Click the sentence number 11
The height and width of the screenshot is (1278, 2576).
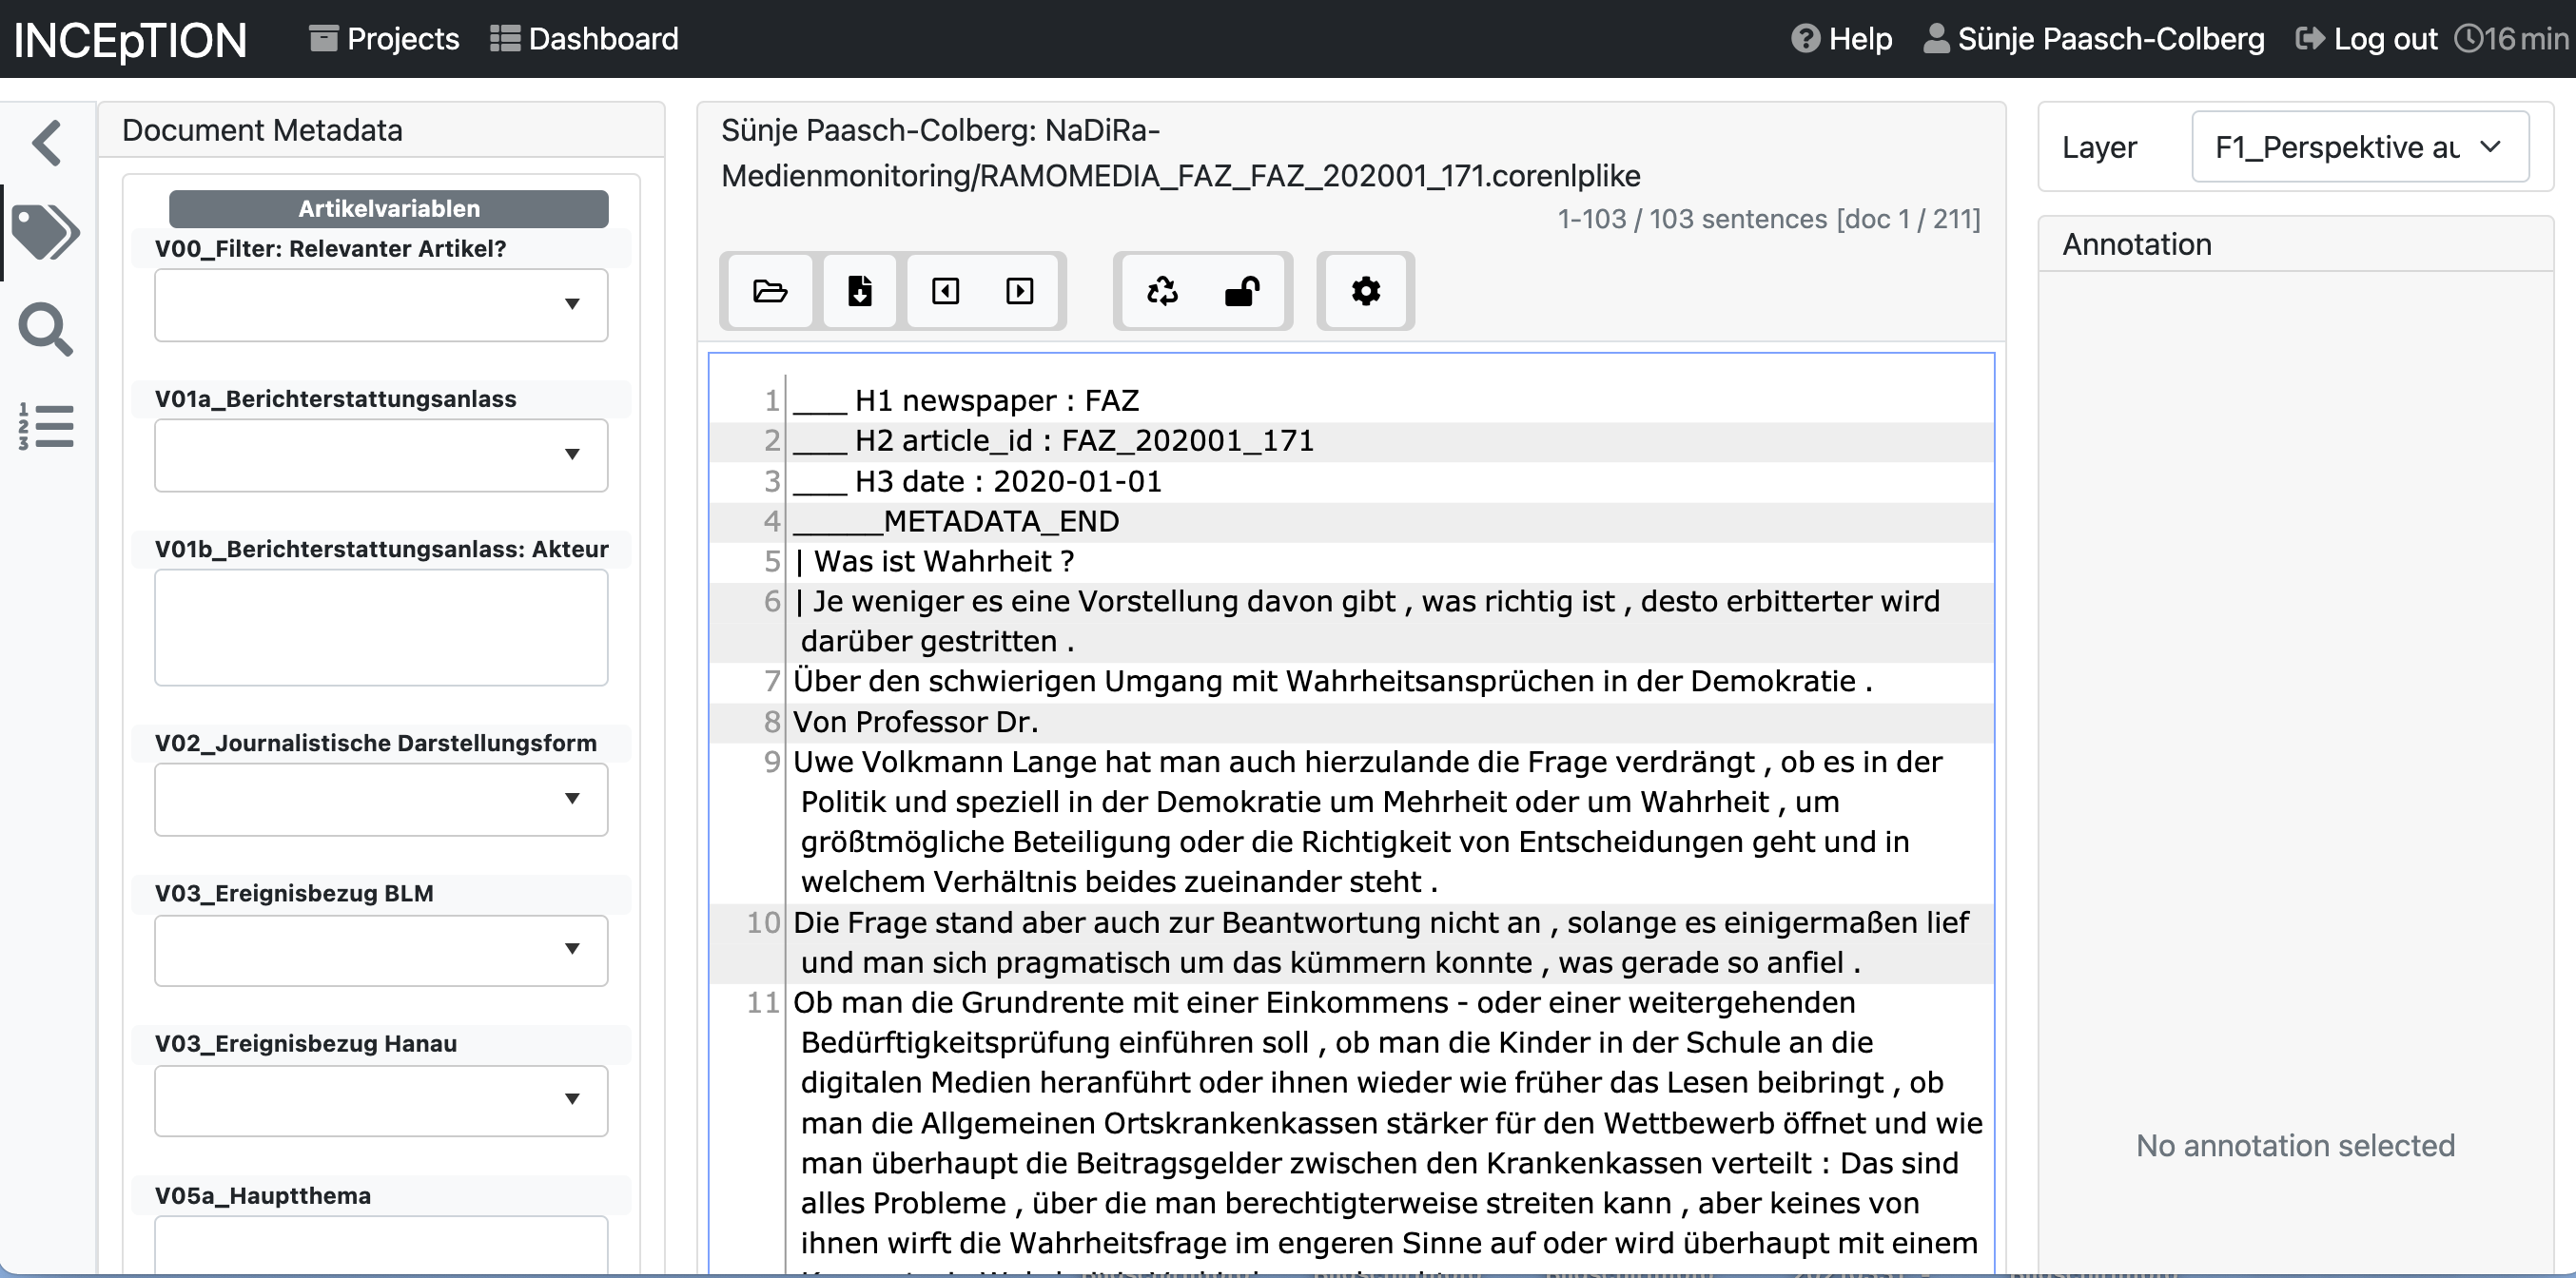tap(763, 1002)
